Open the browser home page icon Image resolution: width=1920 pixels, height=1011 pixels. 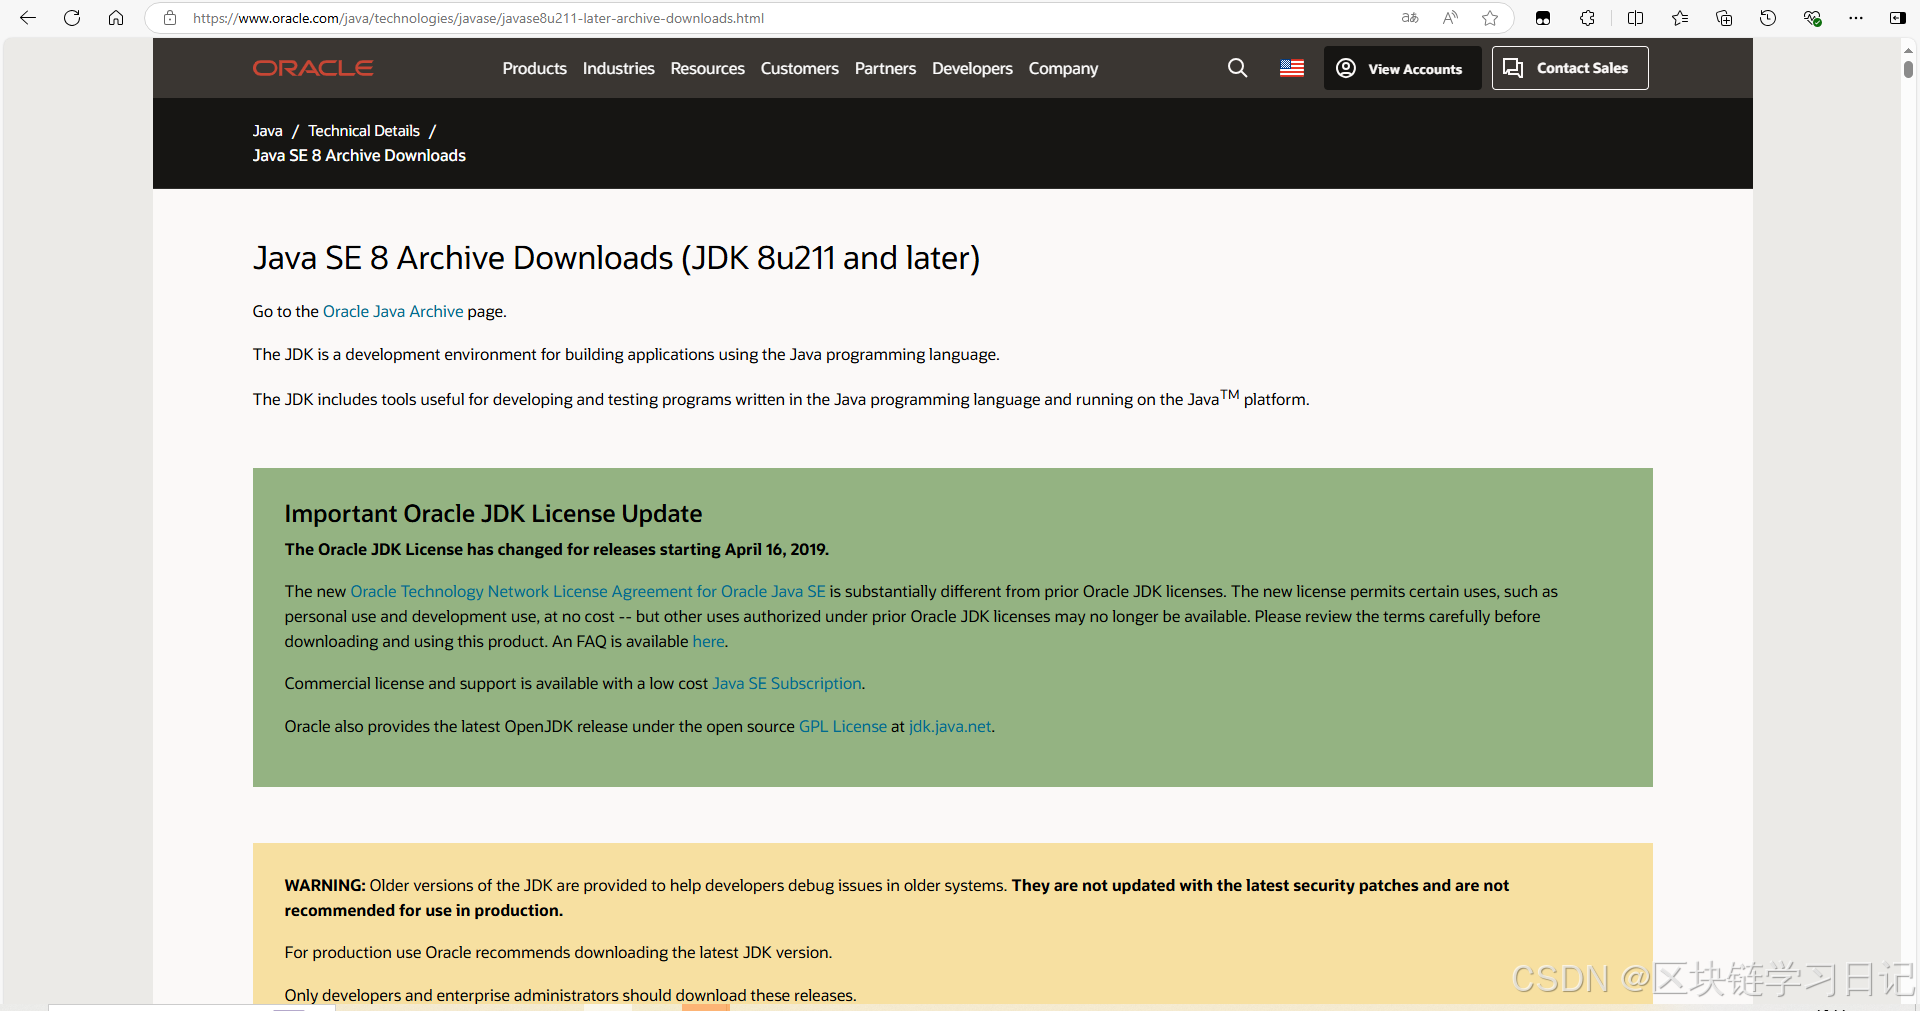[116, 18]
